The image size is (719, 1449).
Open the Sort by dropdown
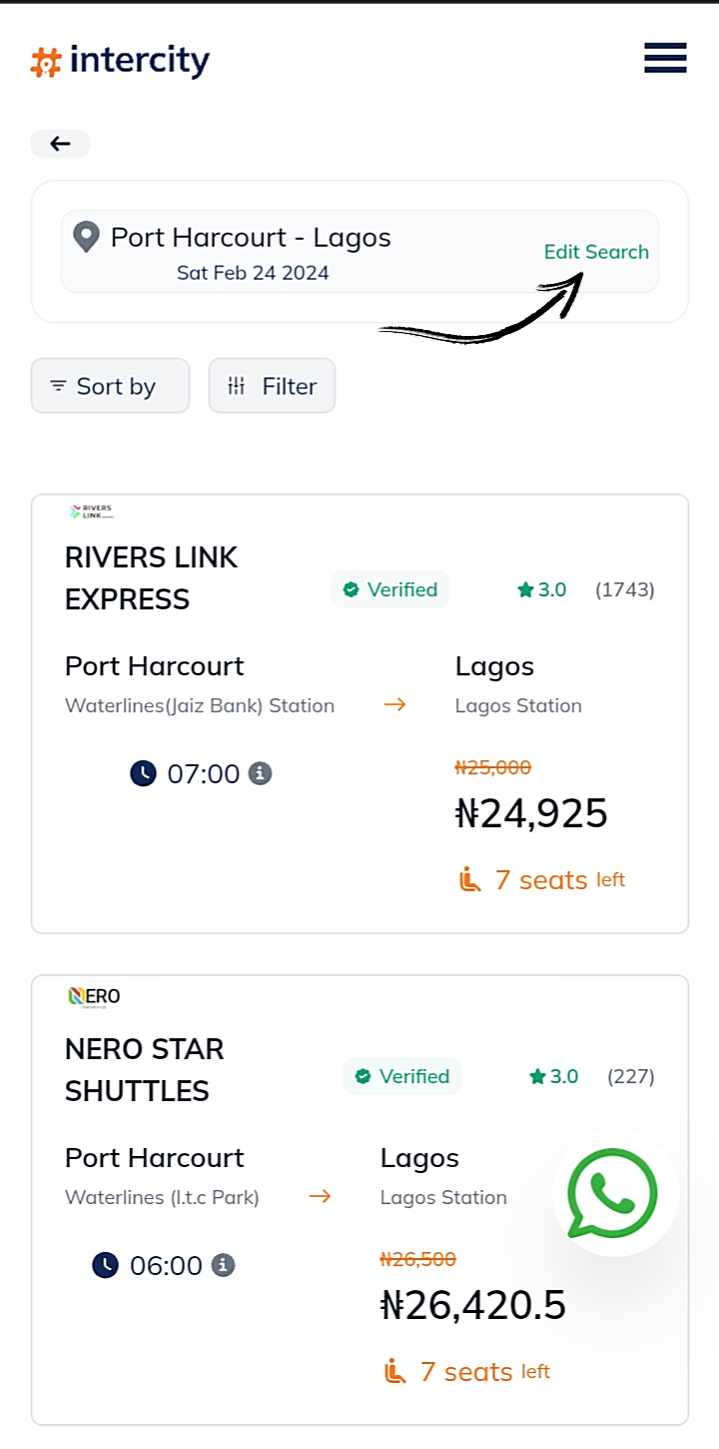click(x=110, y=386)
